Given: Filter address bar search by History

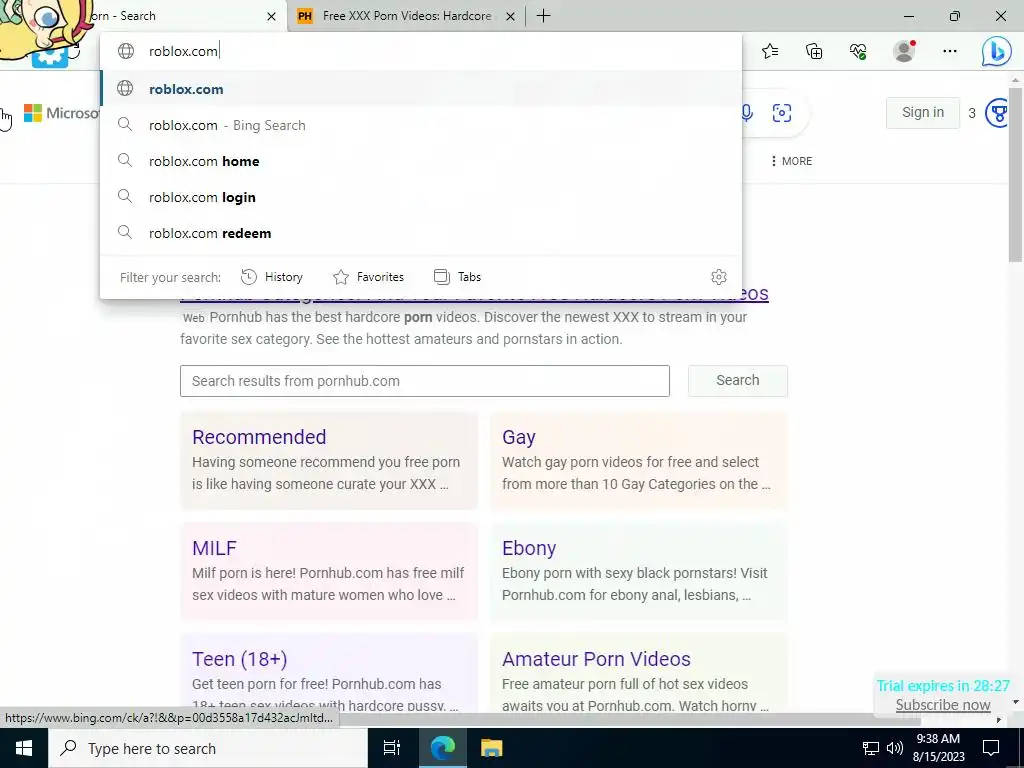Looking at the screenshot, I should point(272,277).
